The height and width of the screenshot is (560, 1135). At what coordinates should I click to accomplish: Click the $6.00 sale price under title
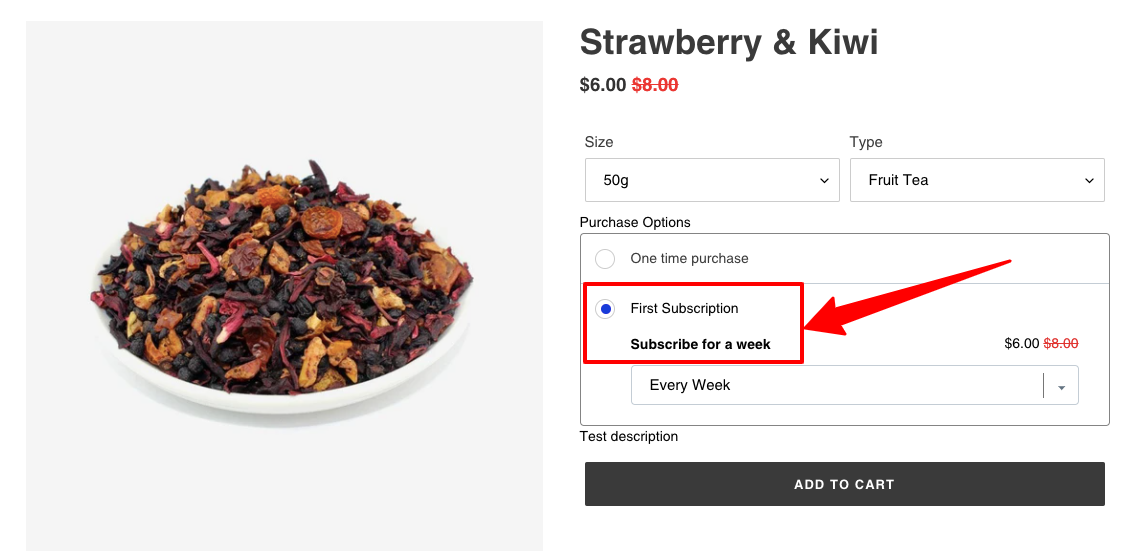click(x=602, y=85)
